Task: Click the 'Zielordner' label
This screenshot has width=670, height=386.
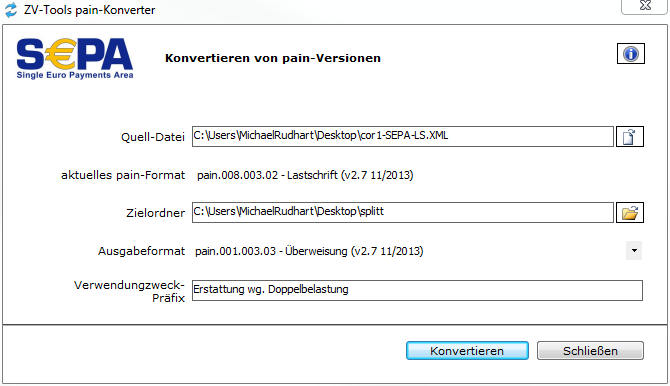Action: [156, 213]
